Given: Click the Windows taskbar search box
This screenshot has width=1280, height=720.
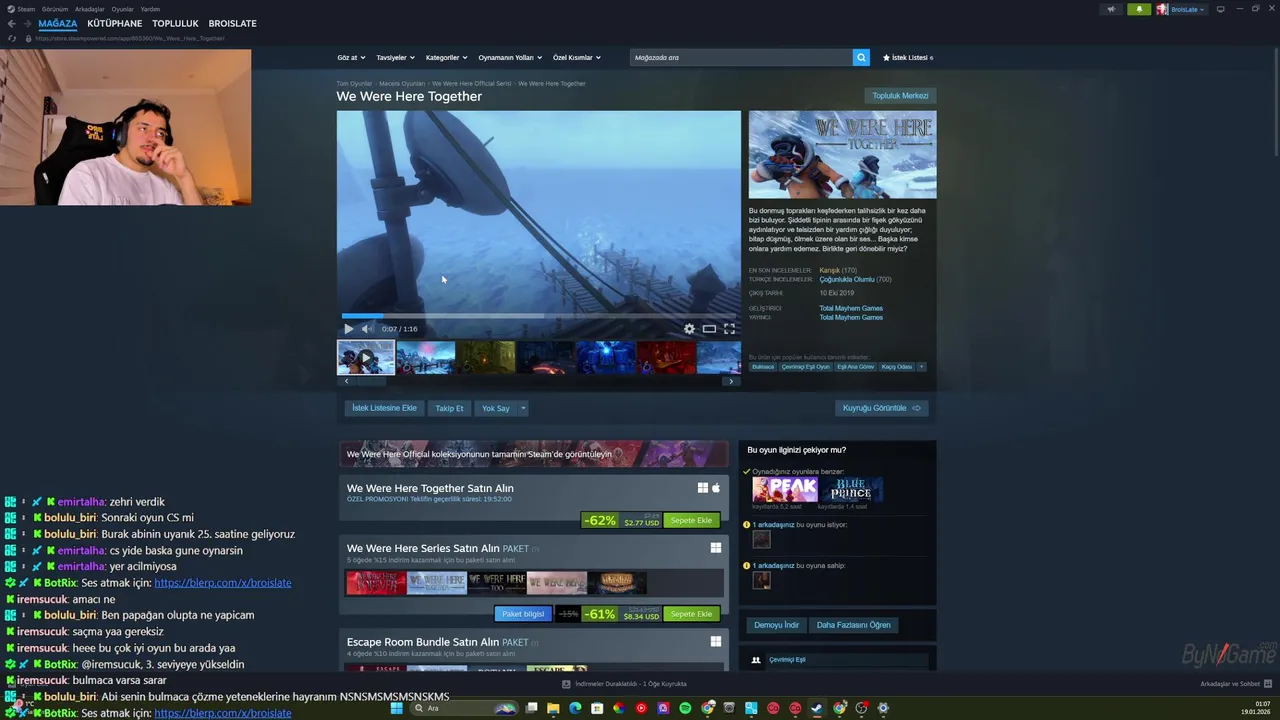Looking at the screenshot, I should tap(464, 708).
